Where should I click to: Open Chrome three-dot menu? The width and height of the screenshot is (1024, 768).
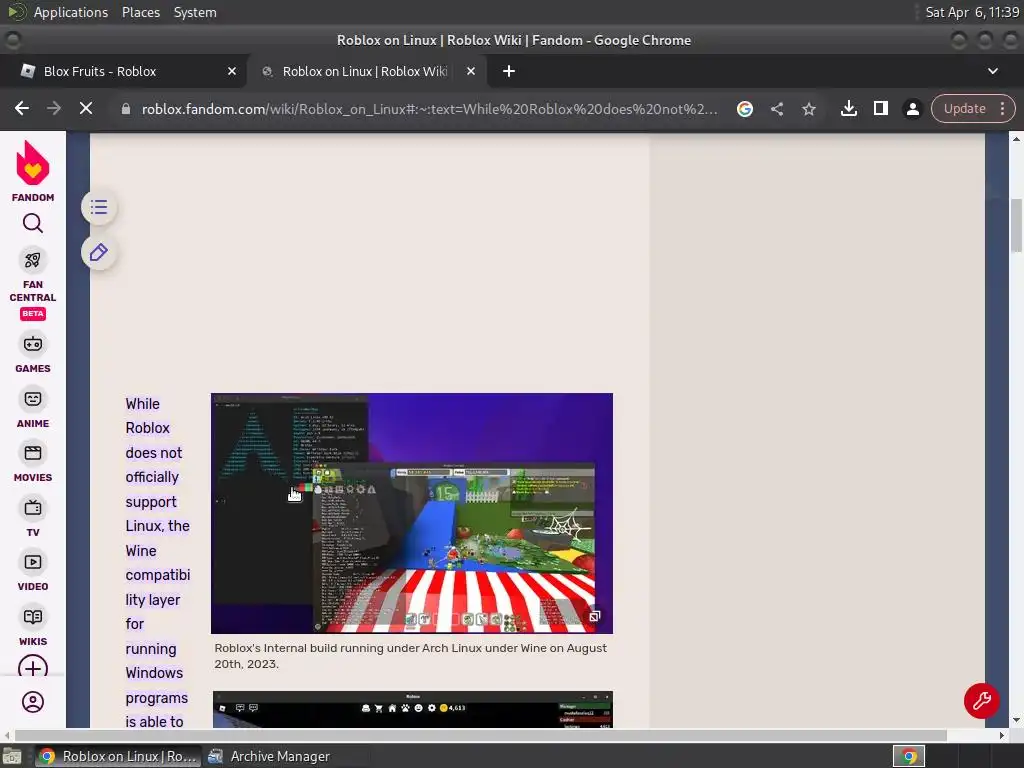(x=1002, y=108)
